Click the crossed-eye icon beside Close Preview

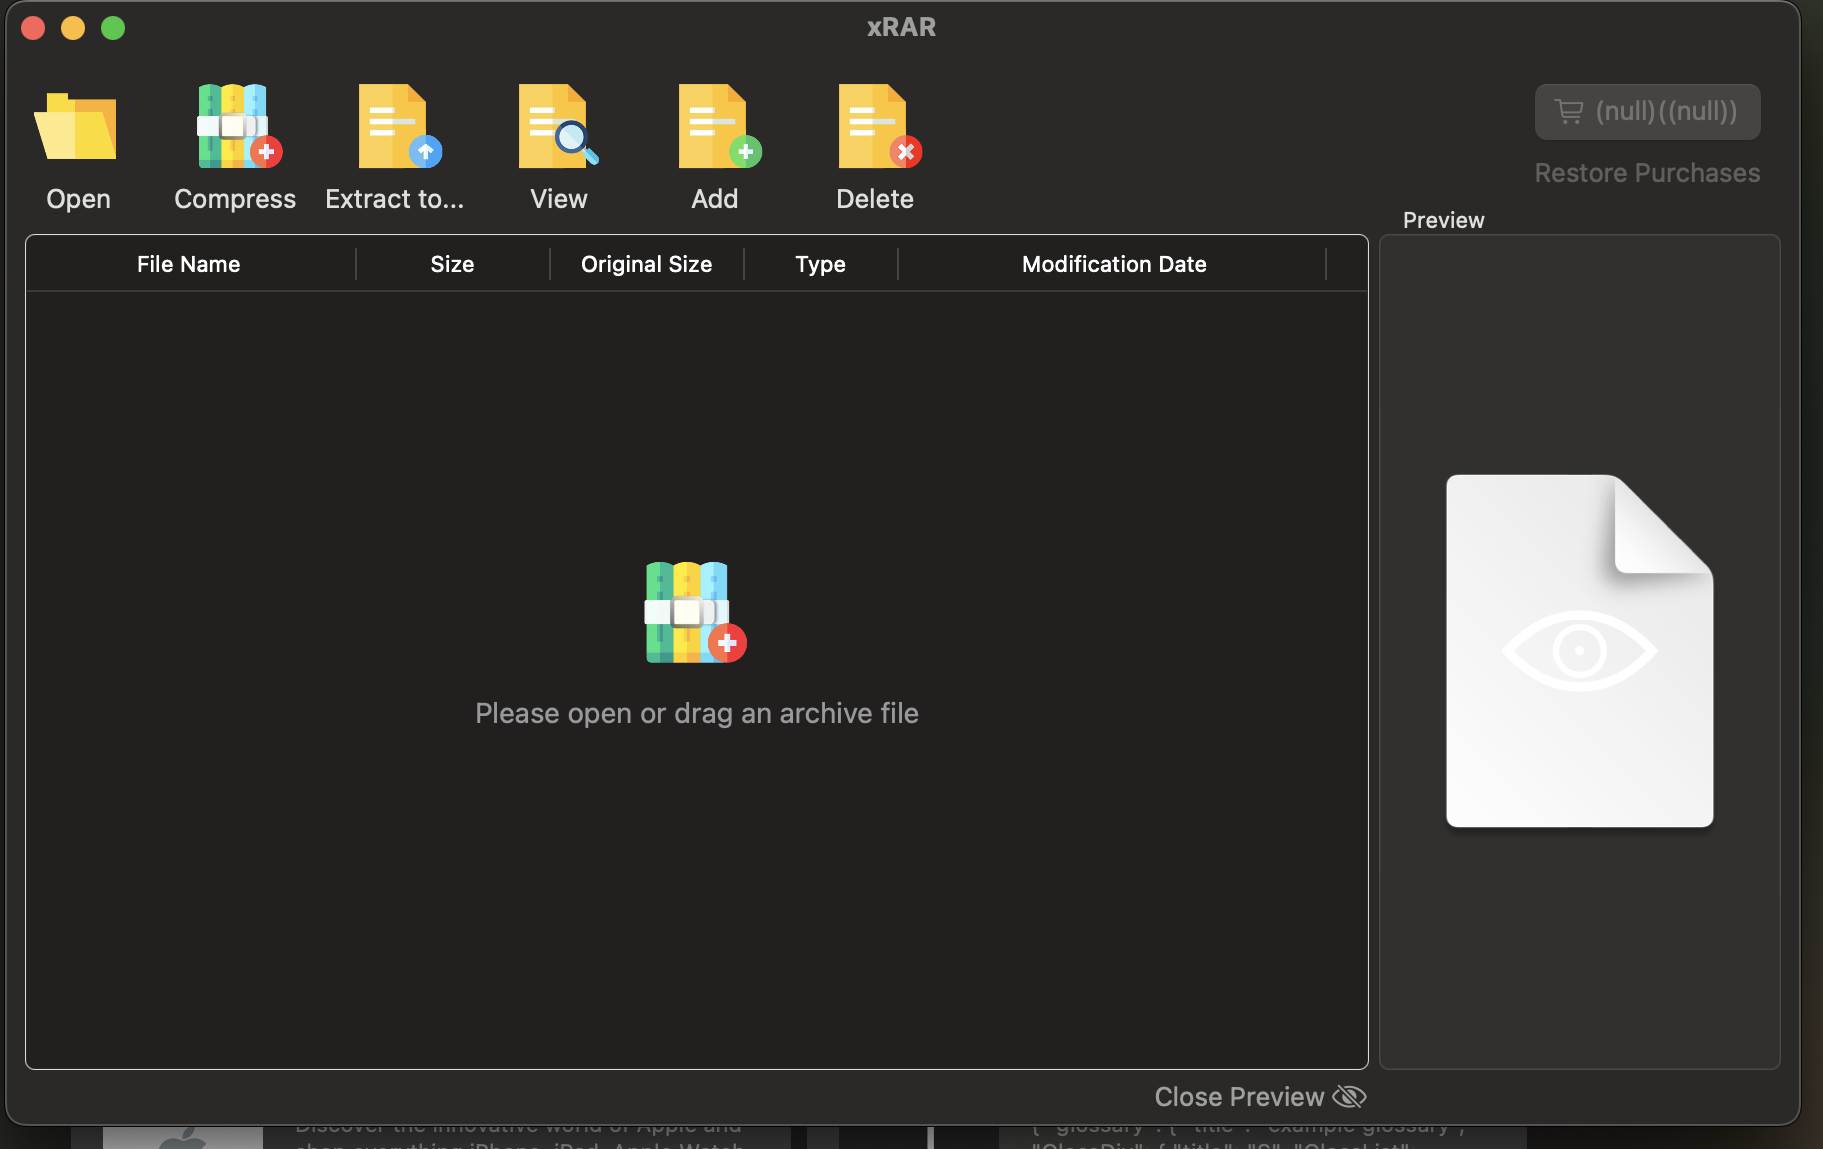tap(1350, 1097)
